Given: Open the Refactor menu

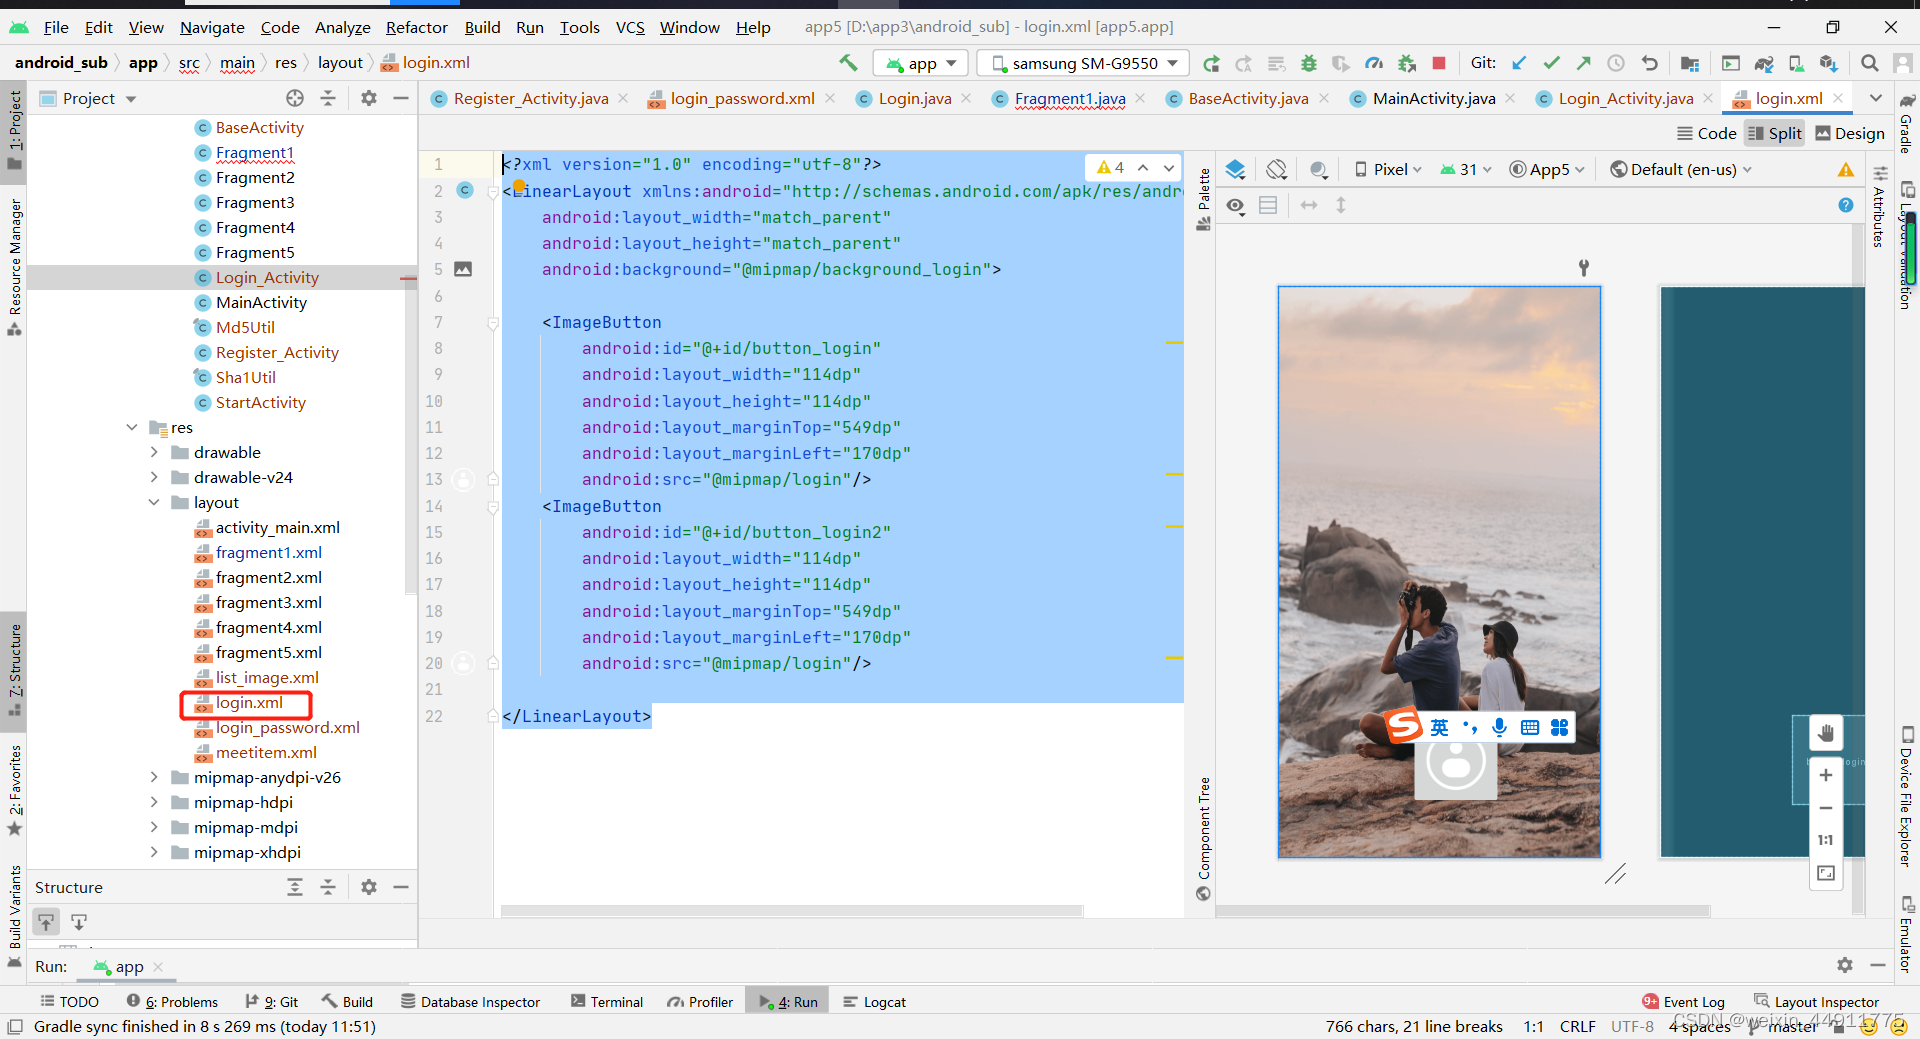Looking at the screenshot, I should 416,27.
